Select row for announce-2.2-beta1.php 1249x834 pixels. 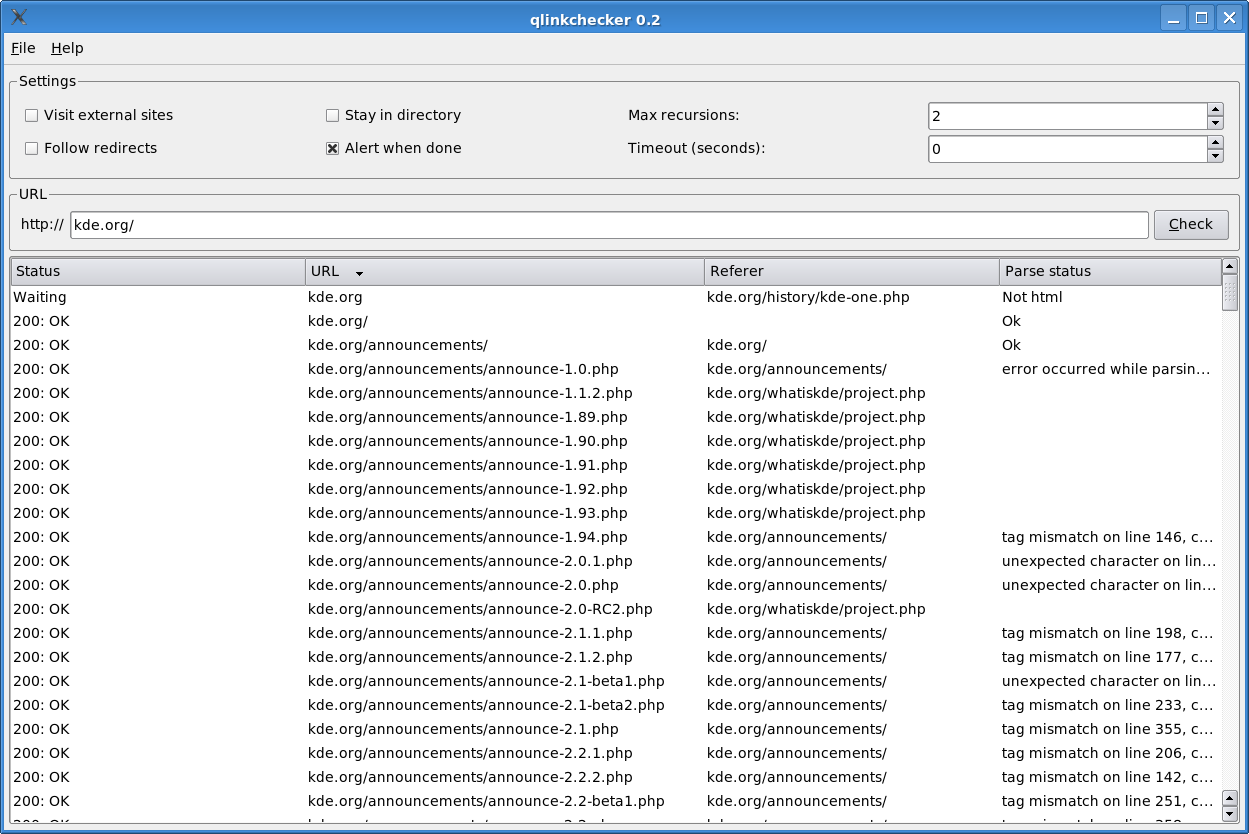616,801
